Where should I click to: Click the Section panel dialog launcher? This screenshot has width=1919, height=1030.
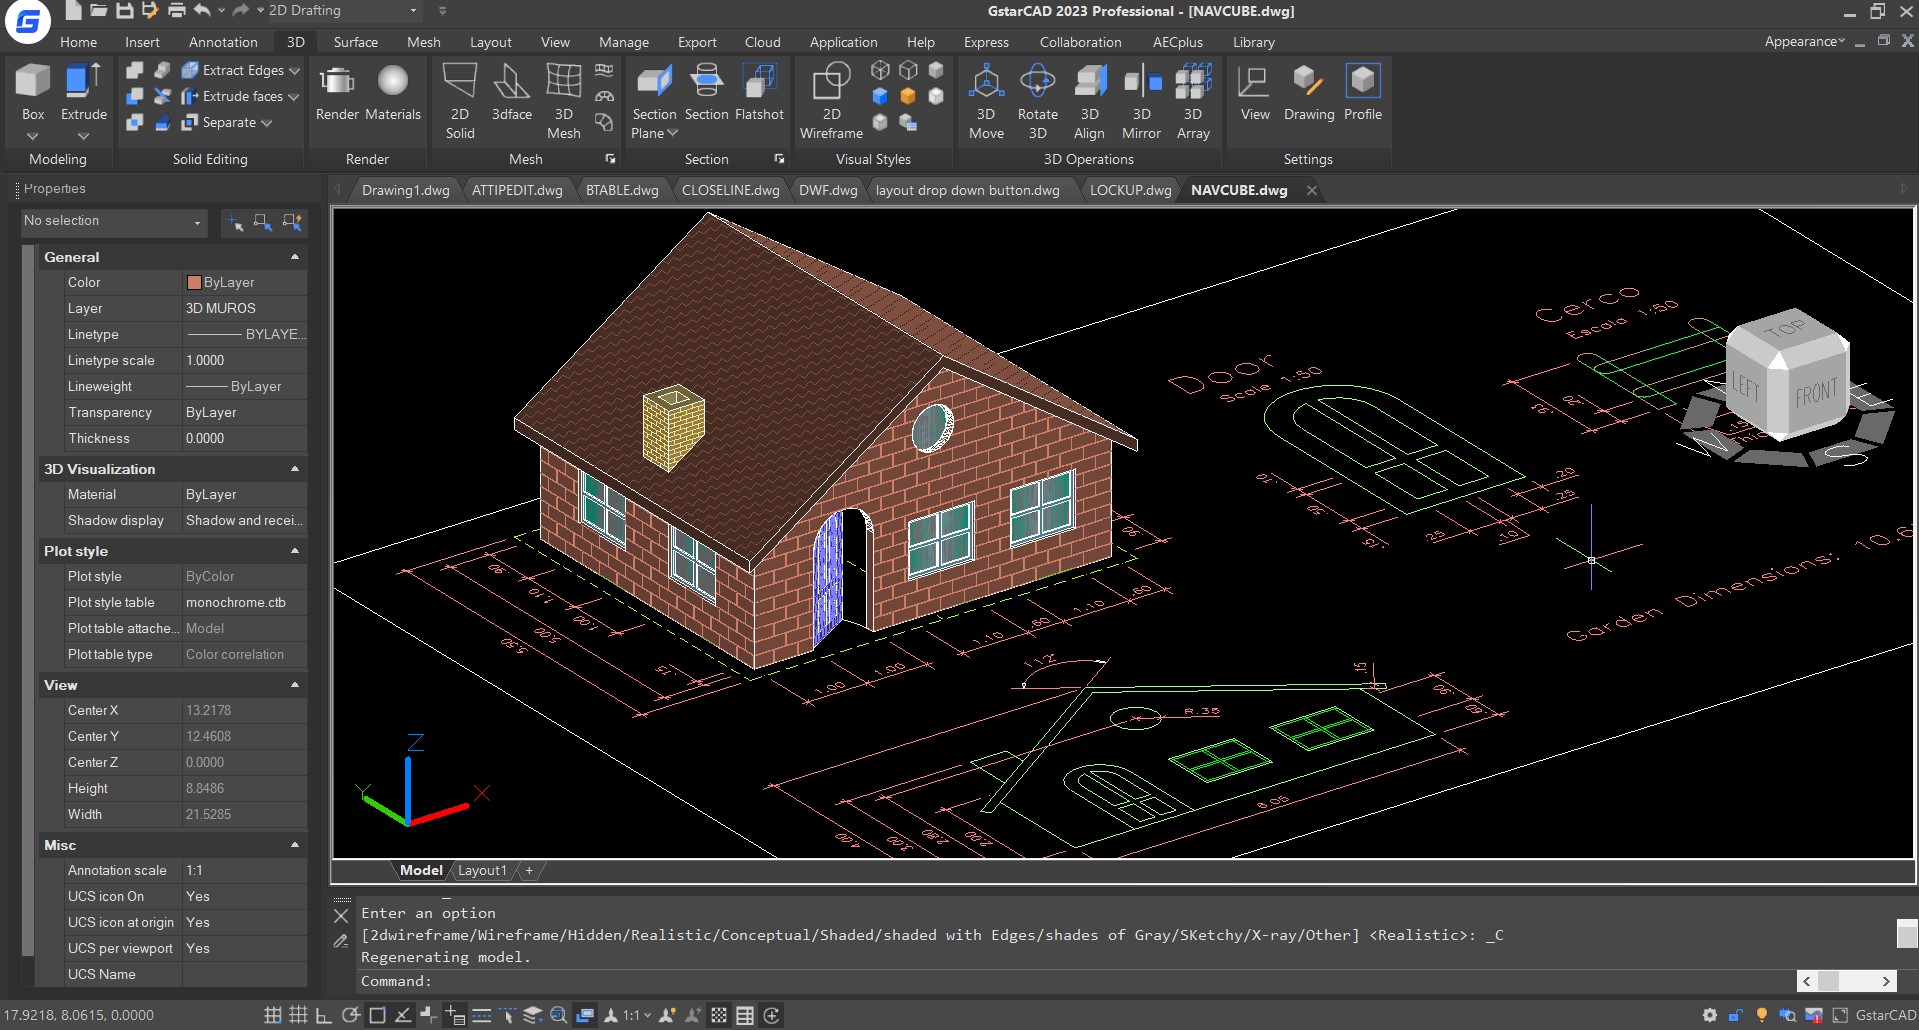[779, 159]
